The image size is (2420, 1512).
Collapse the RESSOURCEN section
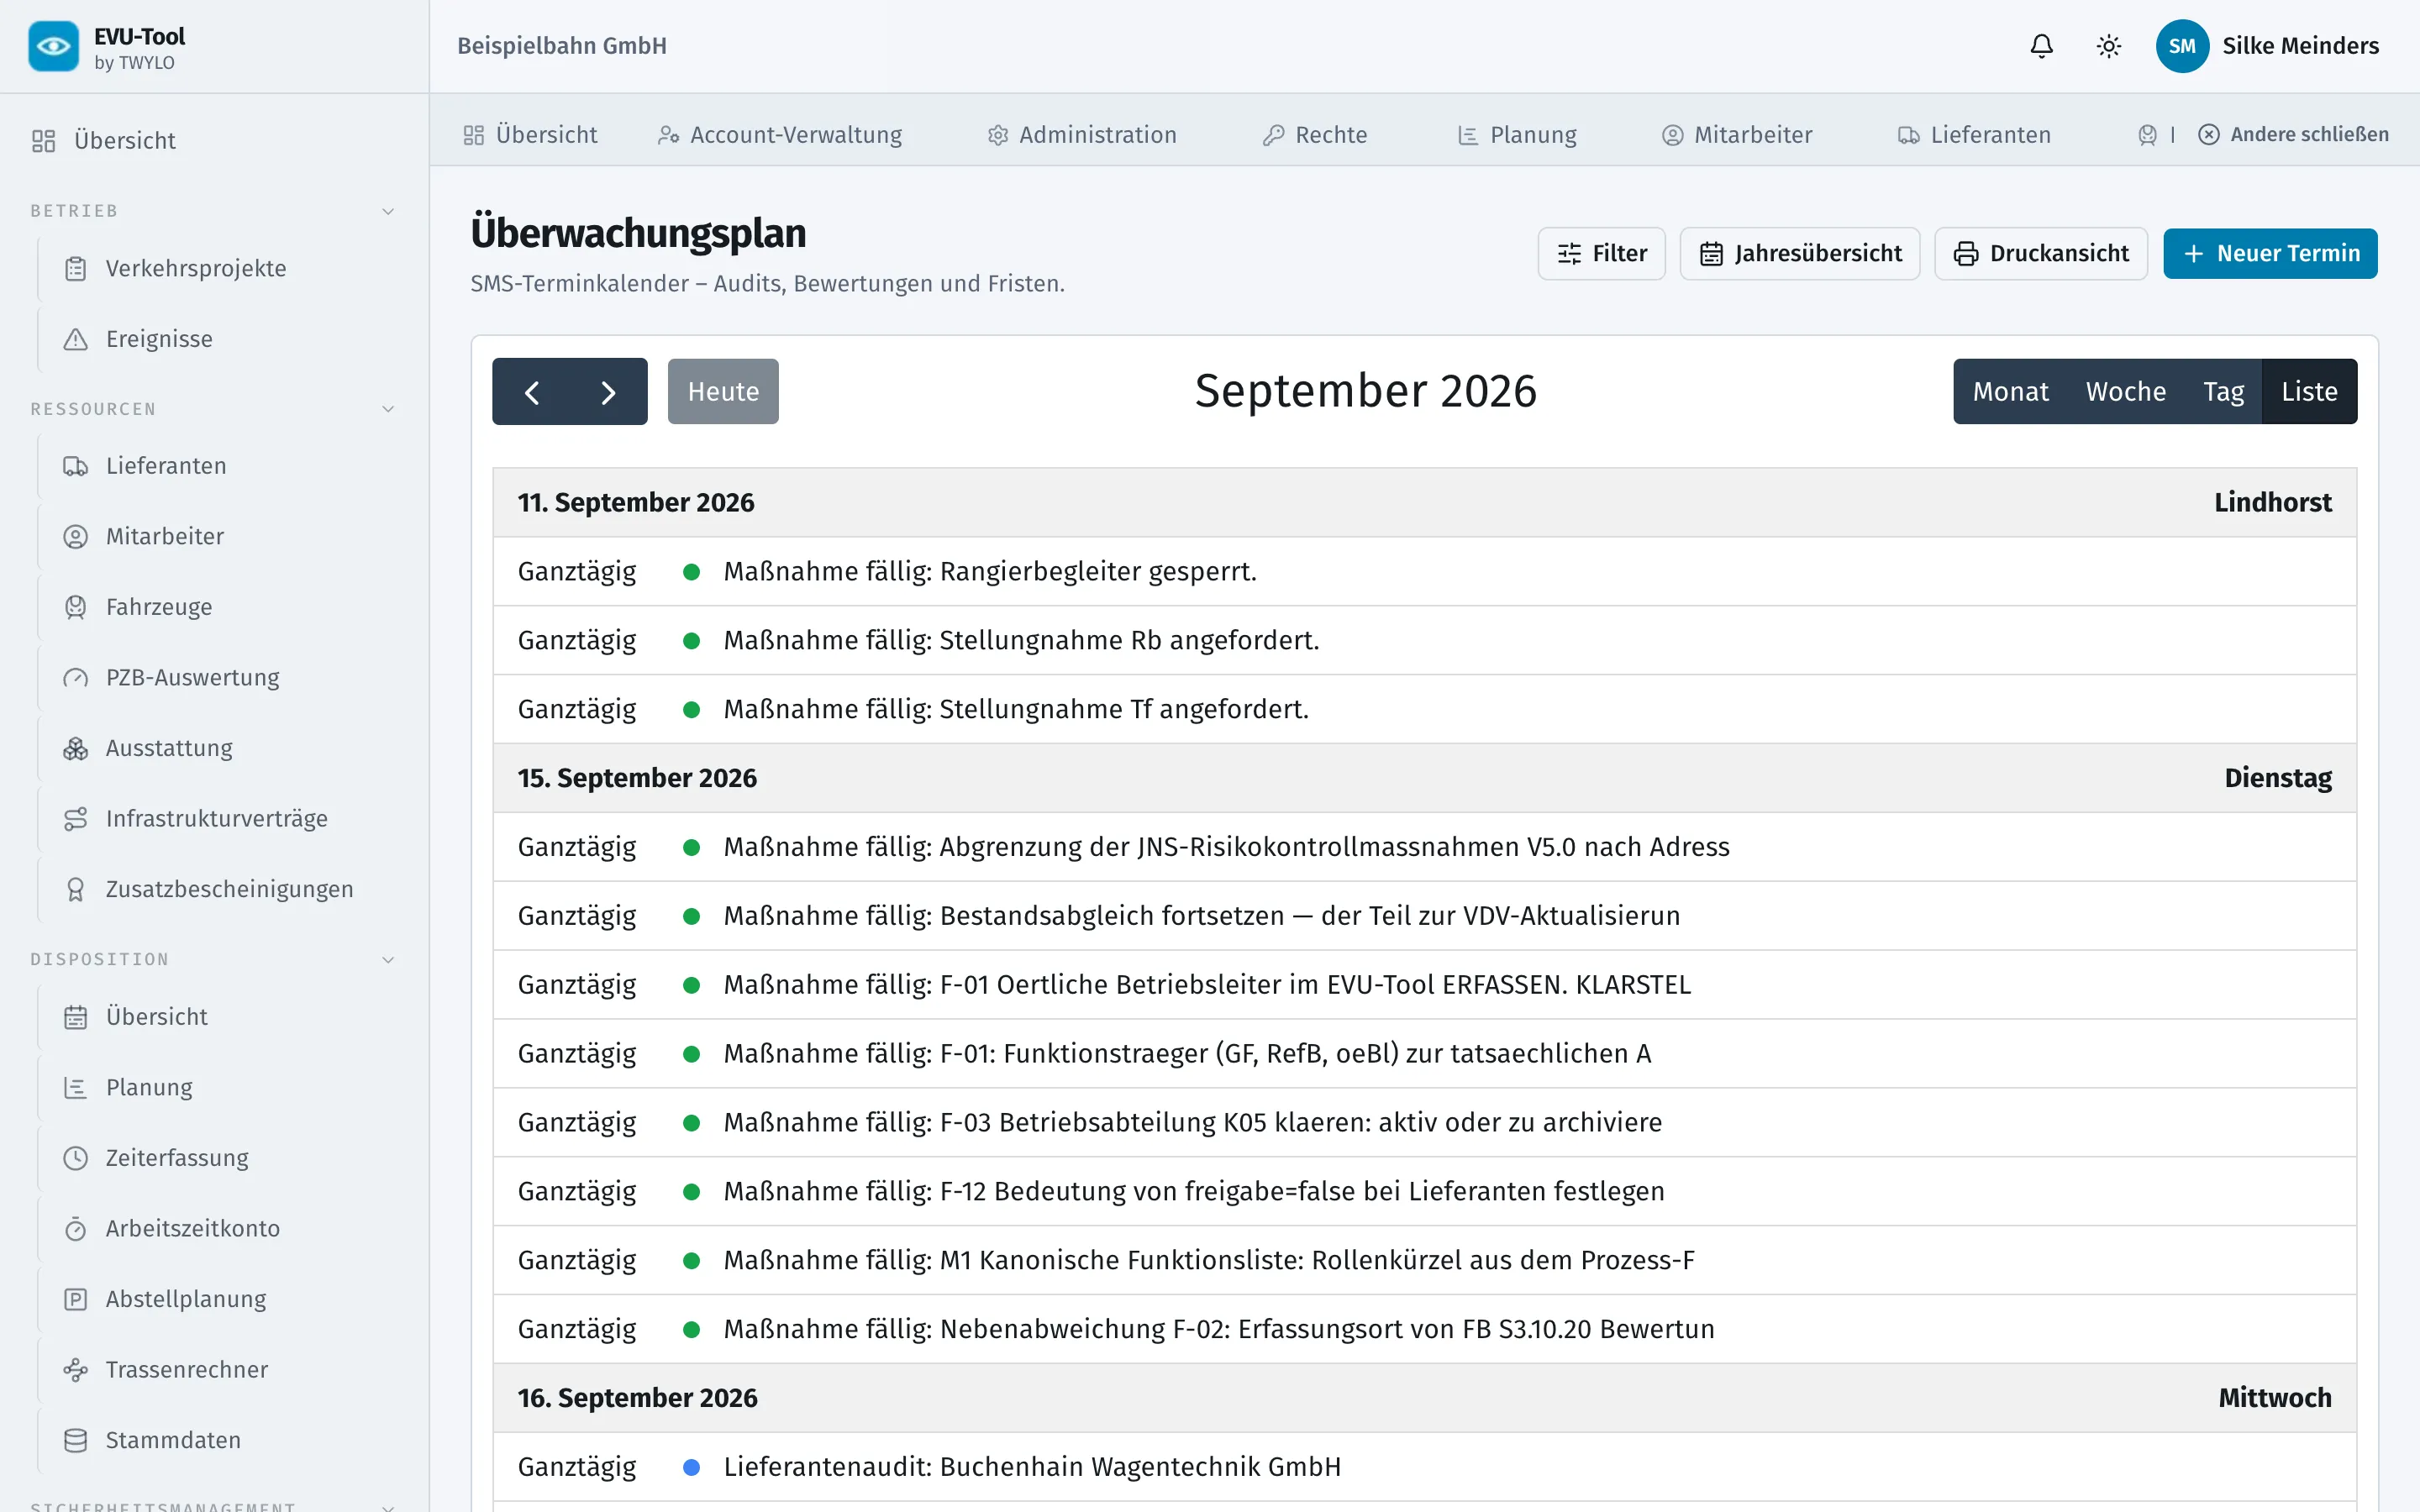tap(388, 409)
